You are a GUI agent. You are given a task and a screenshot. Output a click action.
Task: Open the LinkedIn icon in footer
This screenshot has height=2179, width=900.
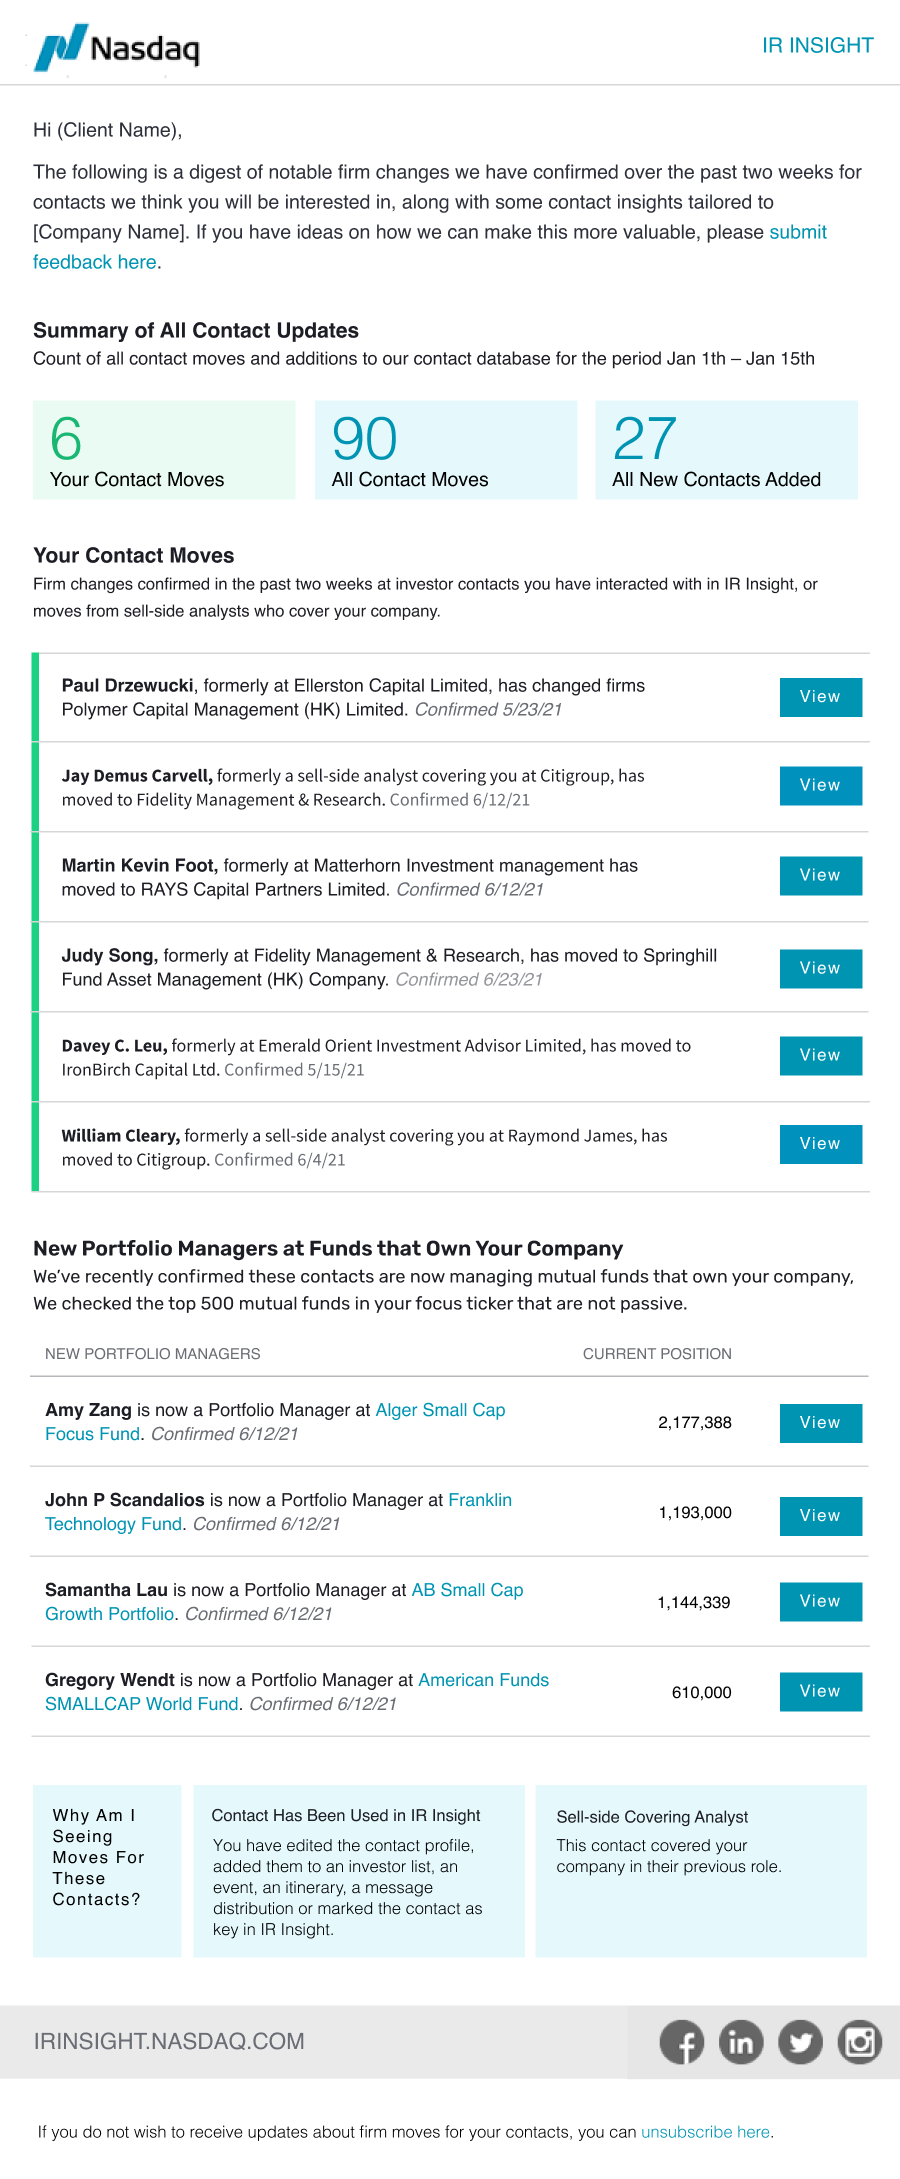(x=741, y=2042)
